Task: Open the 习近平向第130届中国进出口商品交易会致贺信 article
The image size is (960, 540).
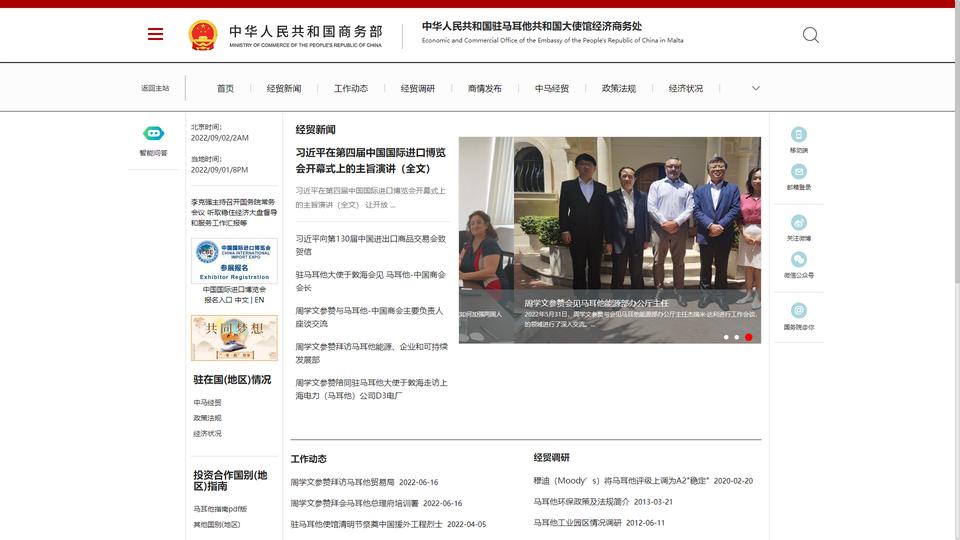Action: click(x=371, y=245)
